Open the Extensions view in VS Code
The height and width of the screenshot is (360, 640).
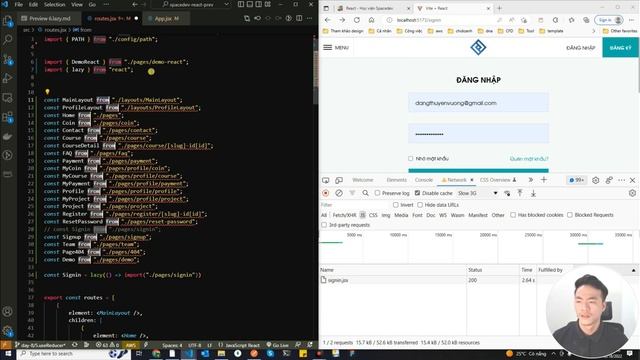coord(8,117)
